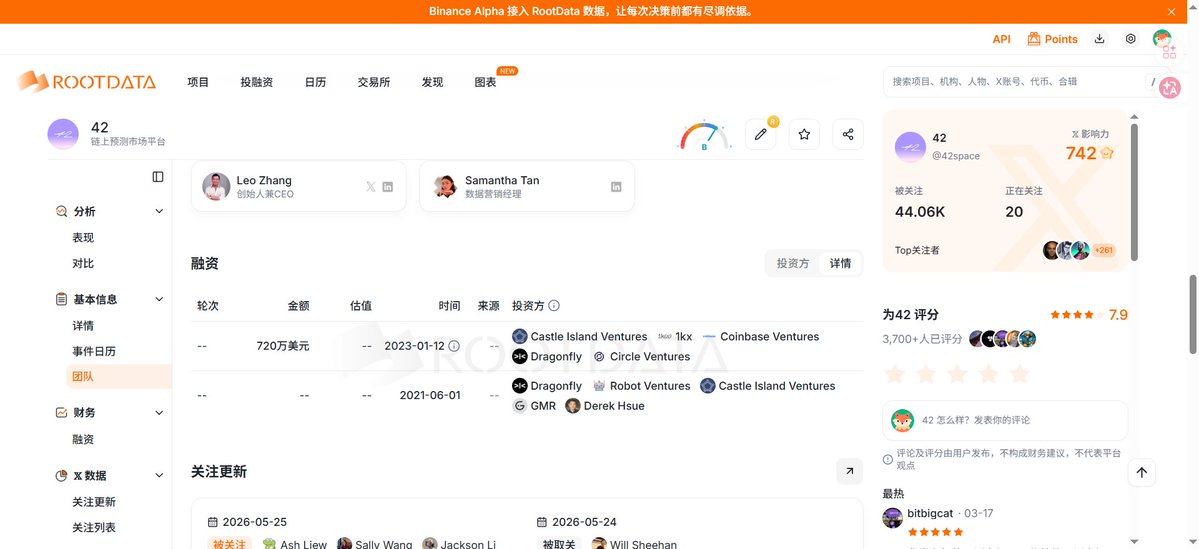1199x549 pixels.
Task: Open Leo Zhang's team card
Action: 299,187
